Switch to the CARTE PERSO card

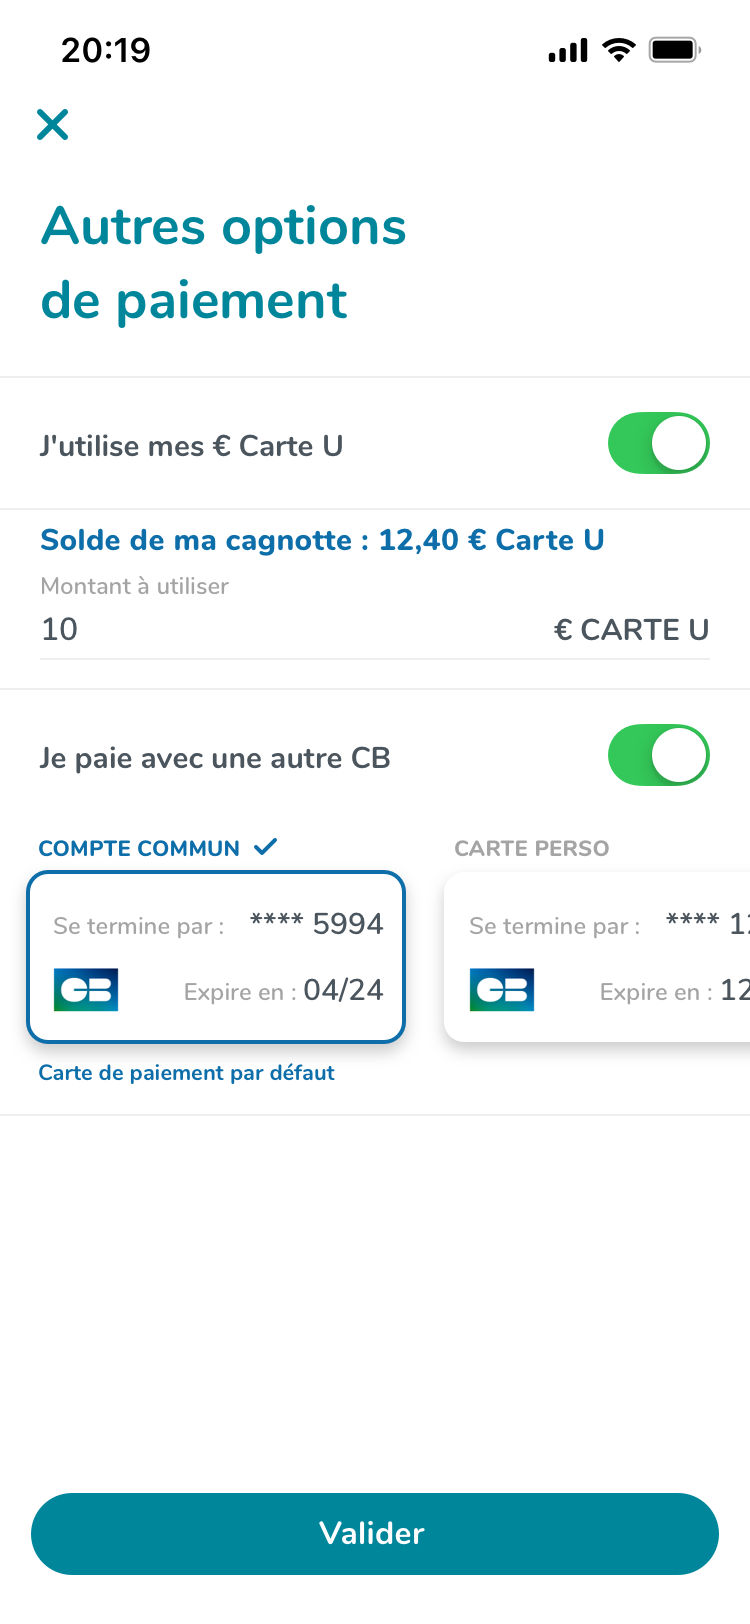tap(531, 847)
